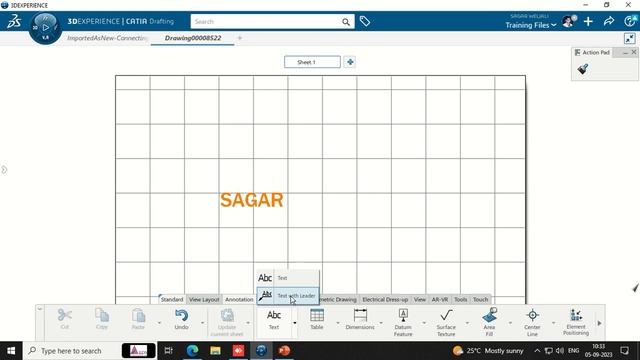This screenshot has width=640, height=360.
Task: Select the Surface Texture tool
Action: coord(446,322)
